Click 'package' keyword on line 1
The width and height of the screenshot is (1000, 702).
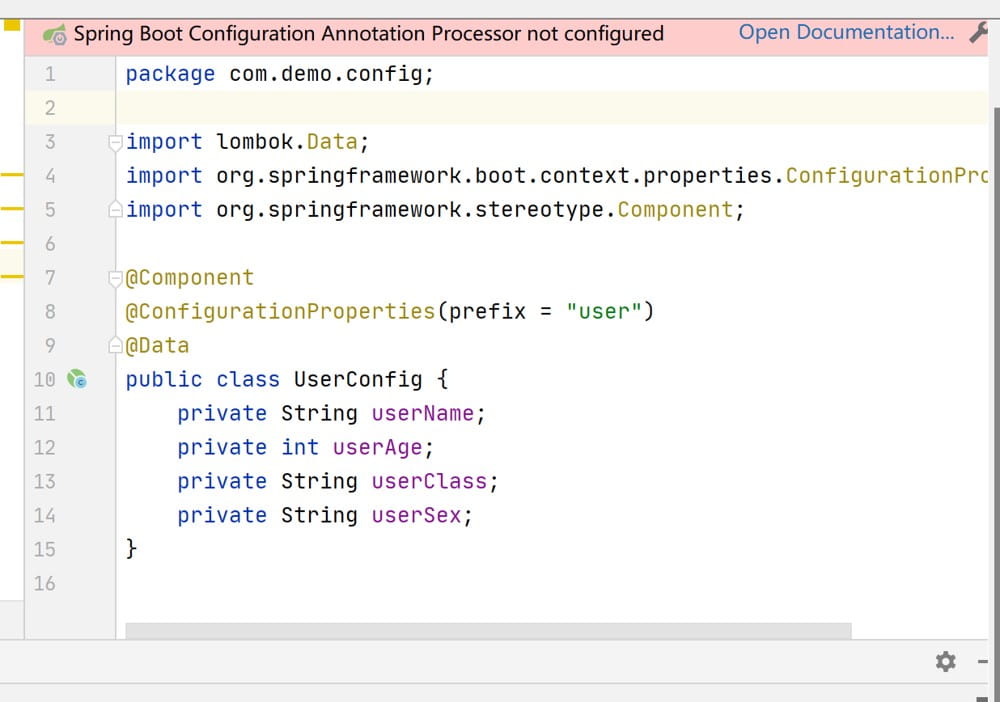pyautogui.click(x=170, y=74)
